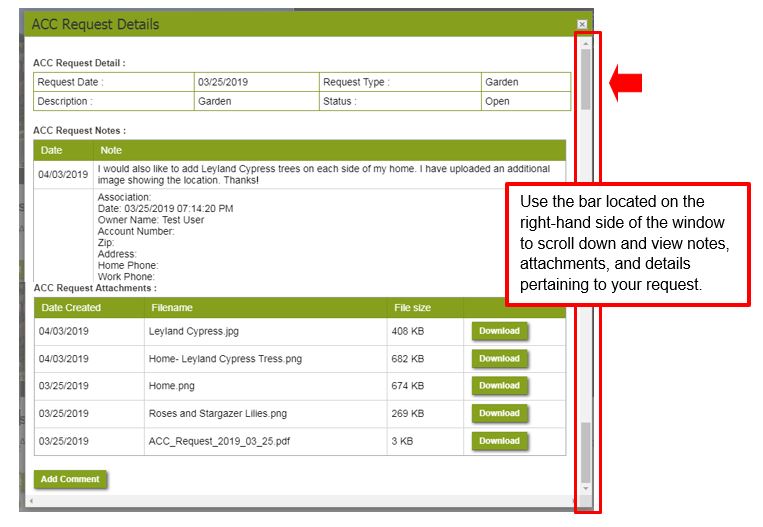Click the horizontal scrollbar left arrow
The image size is (763, 527).
[x=31, y=501]
